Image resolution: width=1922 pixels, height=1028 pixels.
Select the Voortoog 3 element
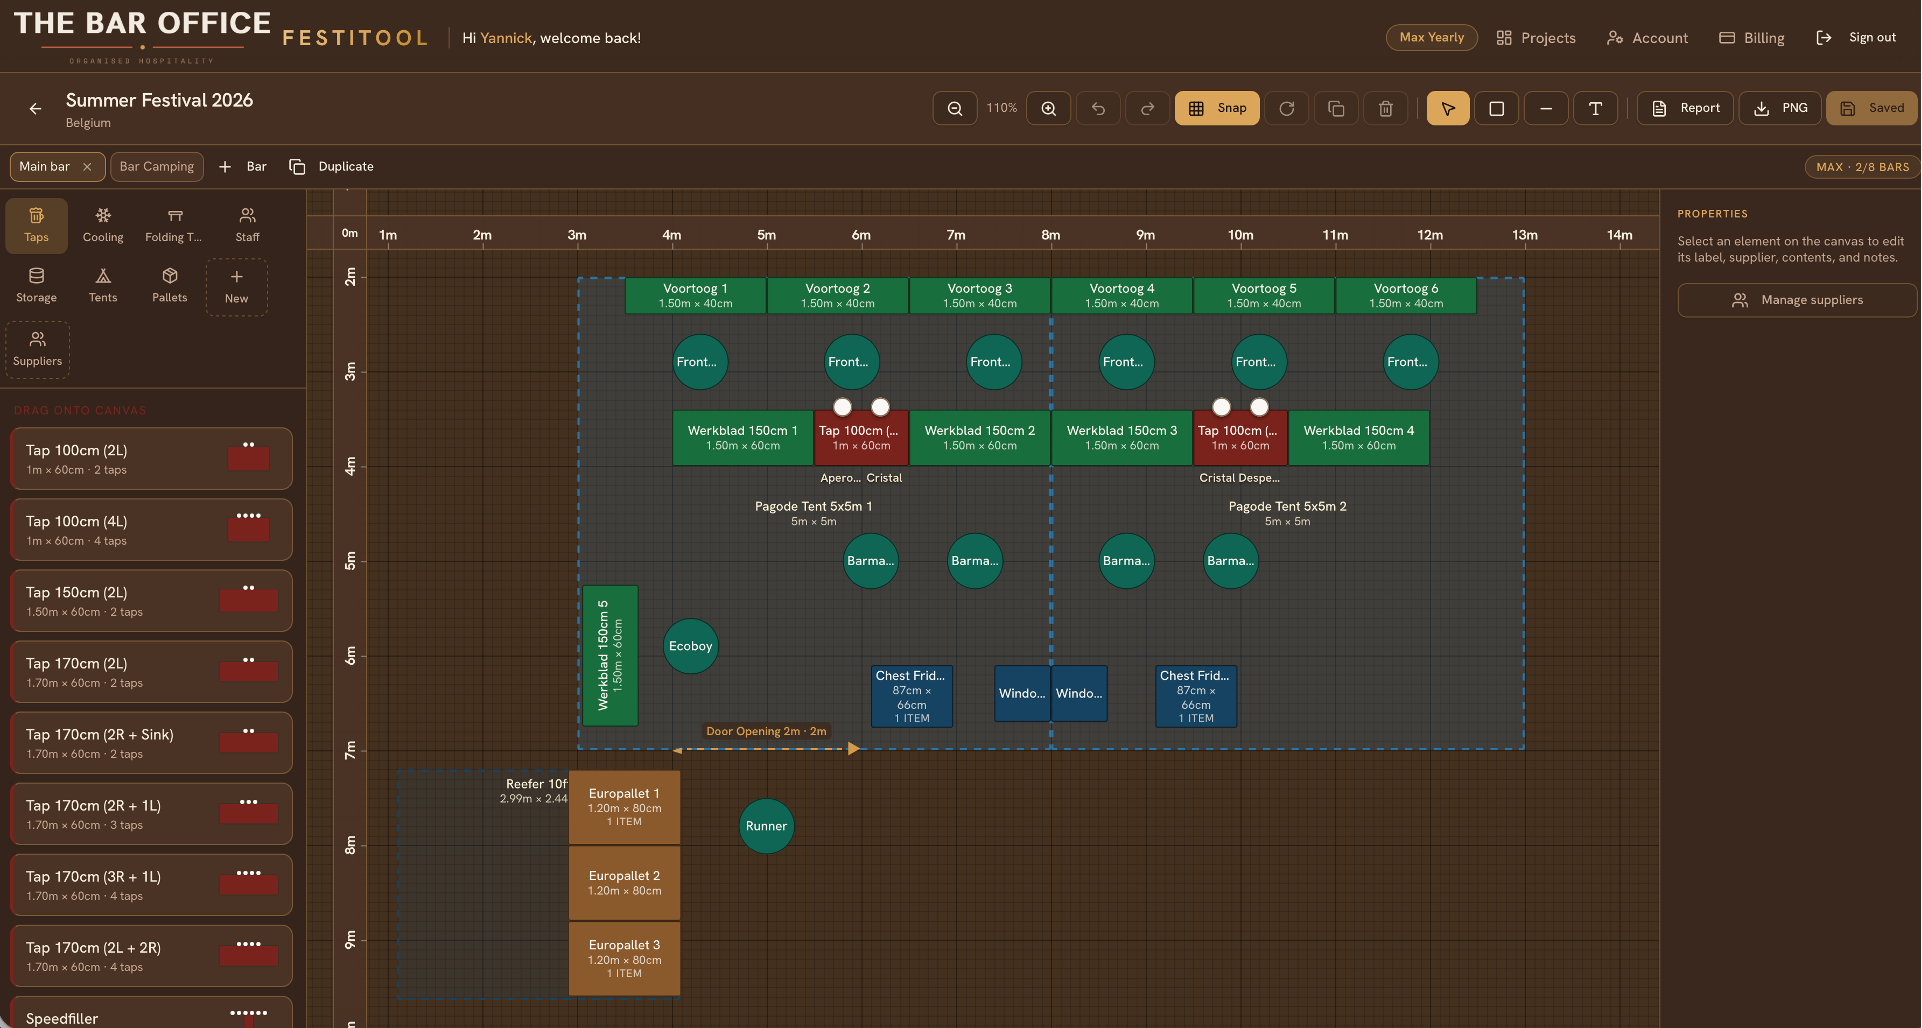pyautogui.click(x=980, y=296)
